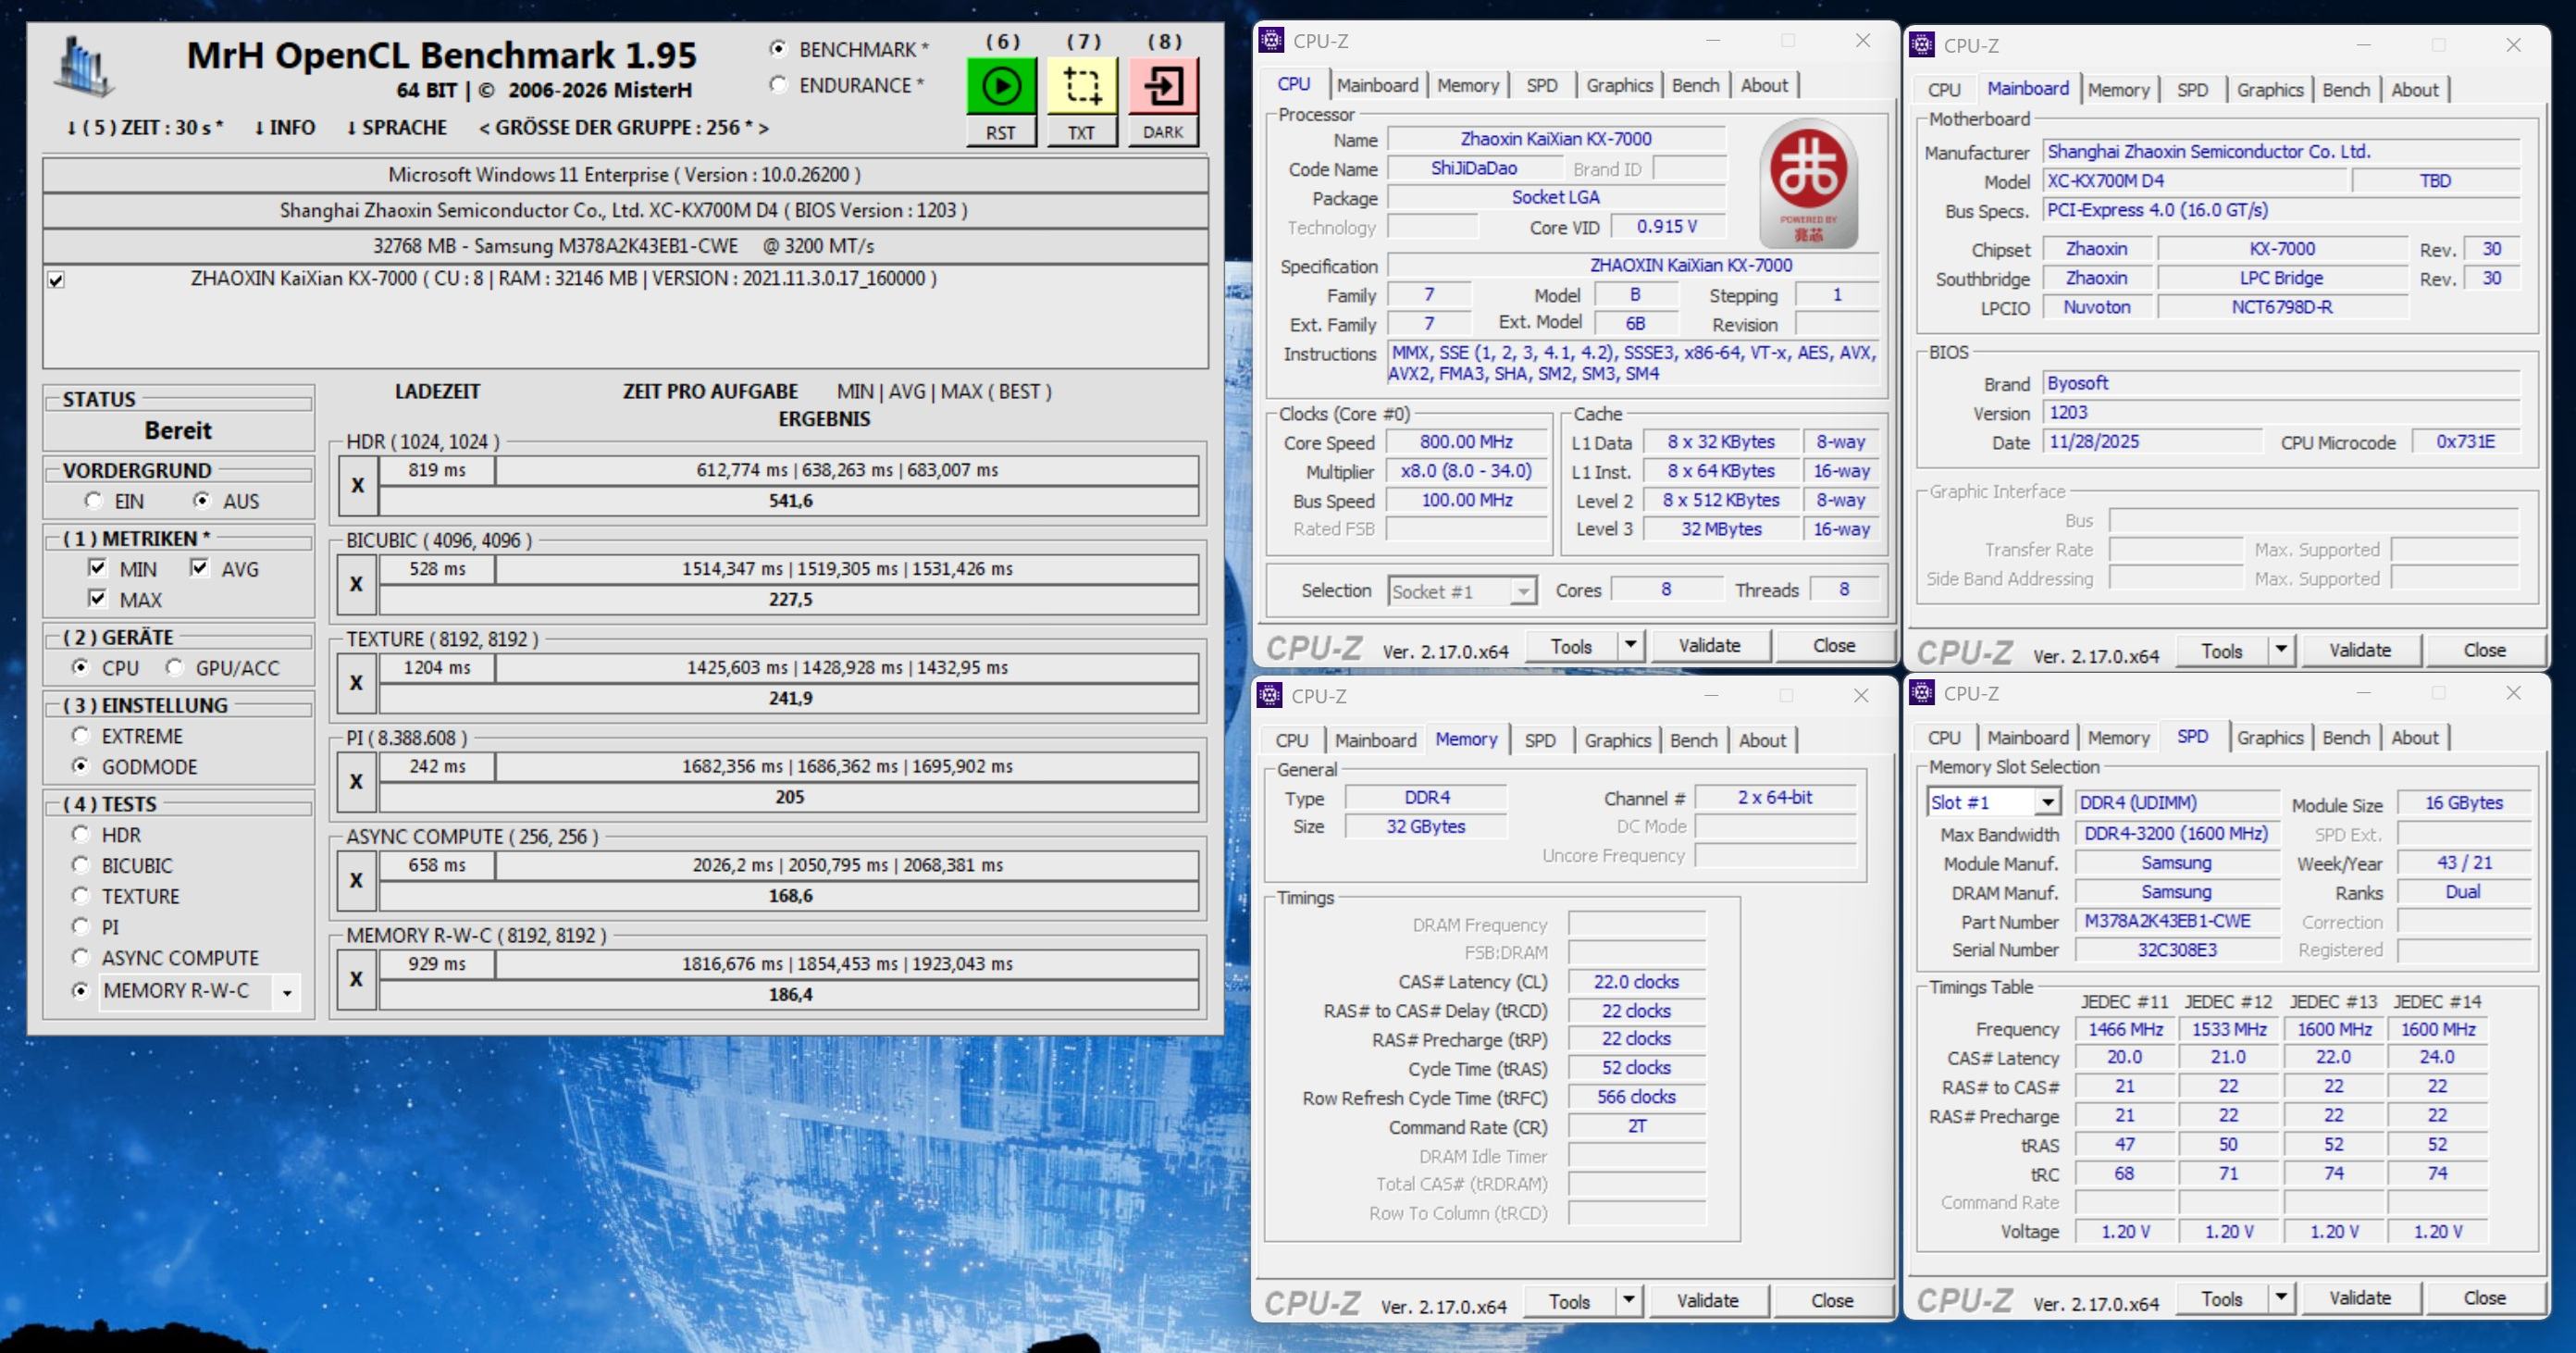Select the ENDURANCE mode radio button
Screen dimensions: 2576x1353
778,85
